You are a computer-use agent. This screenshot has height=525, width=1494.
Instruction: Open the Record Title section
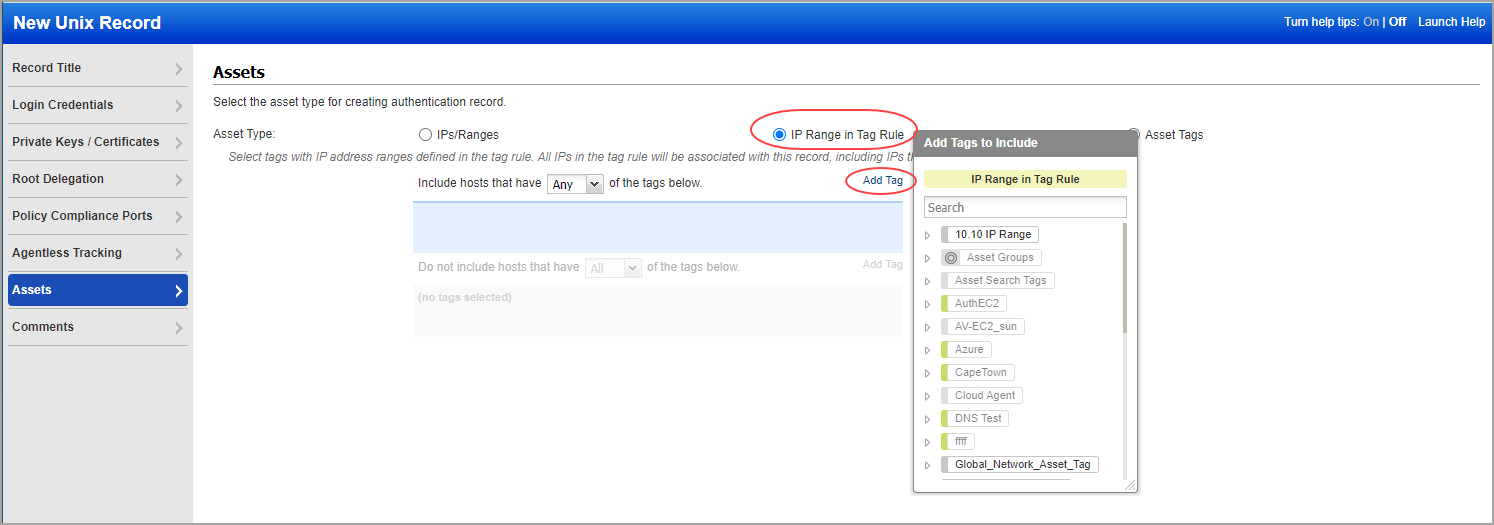98,68
